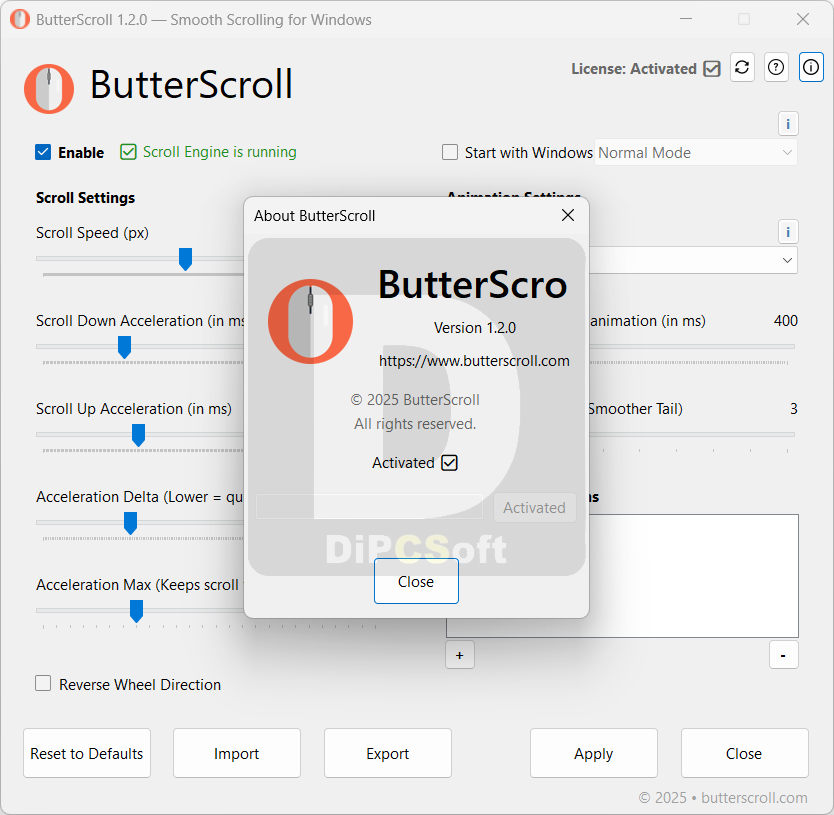Click the license key input field
The image size is (834, 815).
369,507
